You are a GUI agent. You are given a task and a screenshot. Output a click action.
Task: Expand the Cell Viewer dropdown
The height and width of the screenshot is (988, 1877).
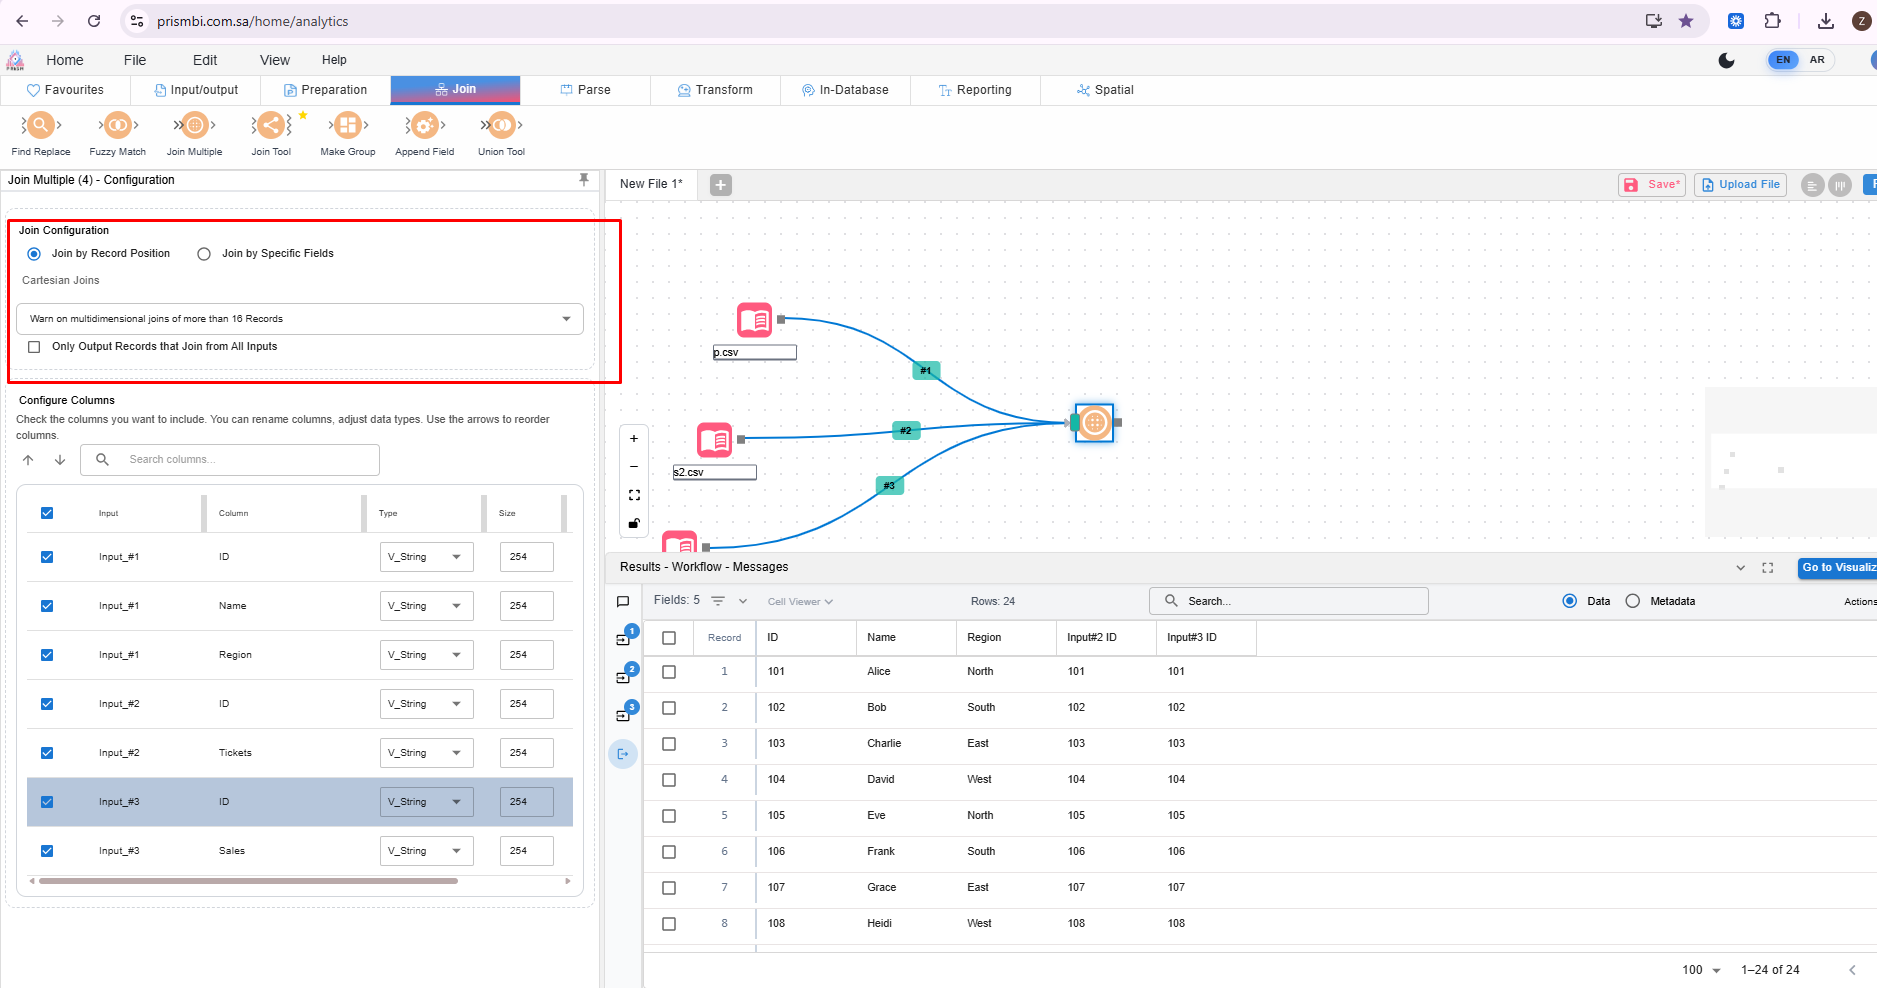[x=800, y=602]
